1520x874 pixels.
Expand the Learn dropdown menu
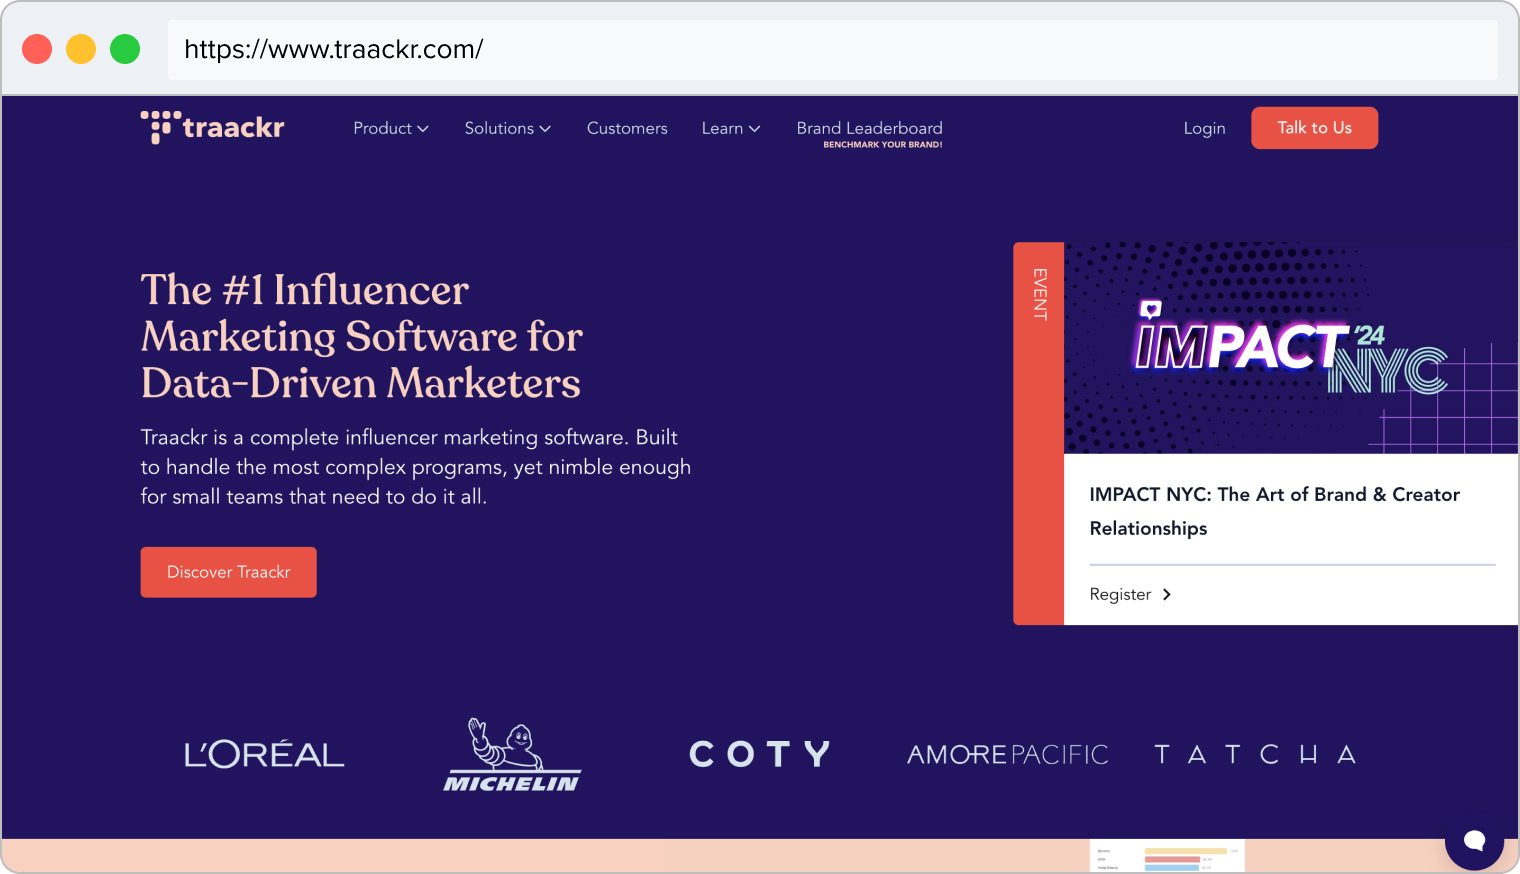(x=731, y=128)
